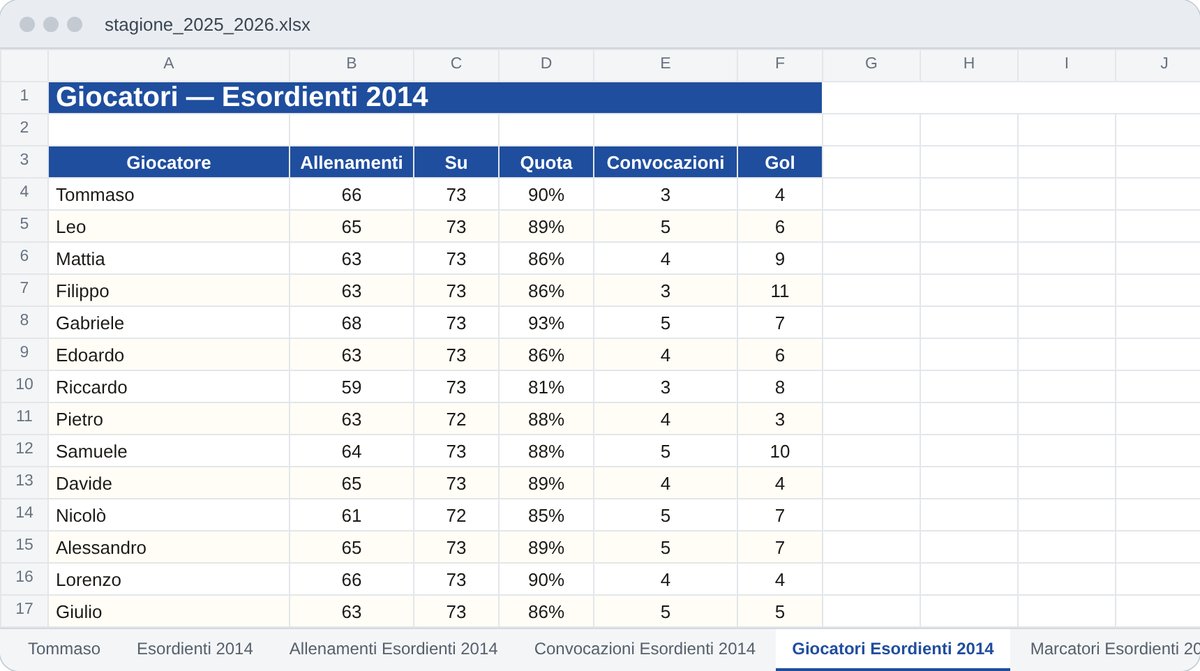Select the Gol header cell
Screen dimensions: 1200x671
(780, 162)
